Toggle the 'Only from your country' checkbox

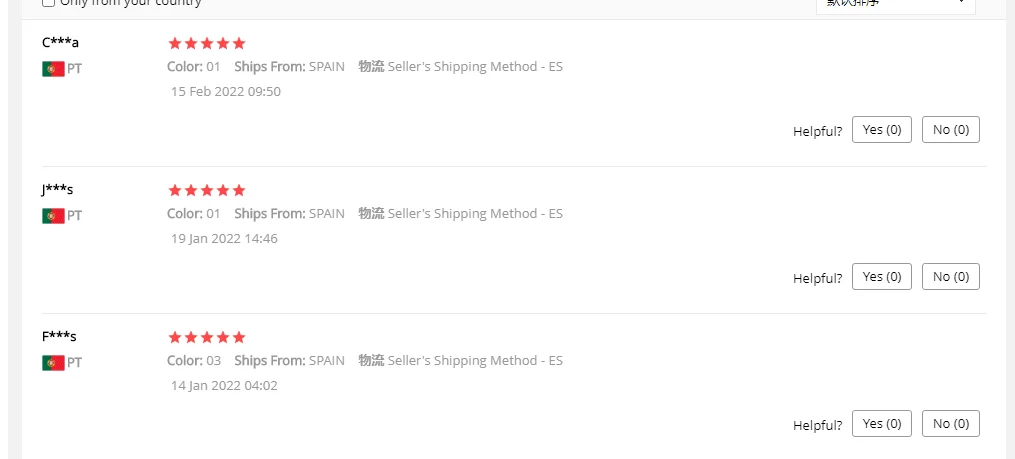click(48, 3)
